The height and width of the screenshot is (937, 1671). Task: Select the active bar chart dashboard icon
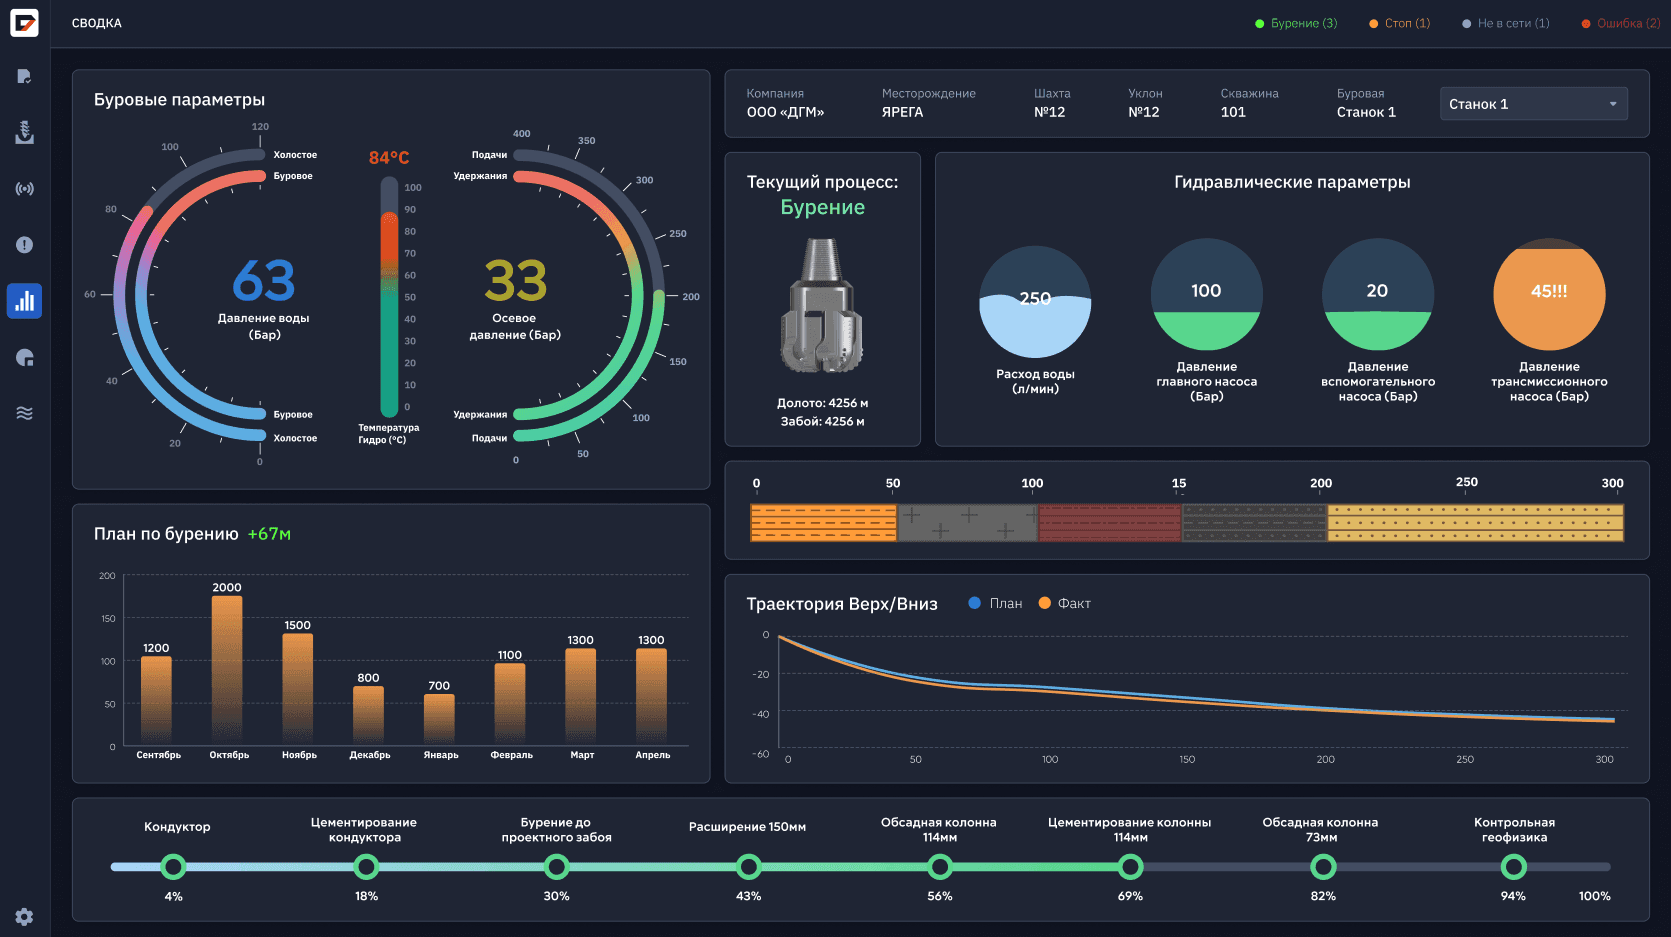pos(25,300)
